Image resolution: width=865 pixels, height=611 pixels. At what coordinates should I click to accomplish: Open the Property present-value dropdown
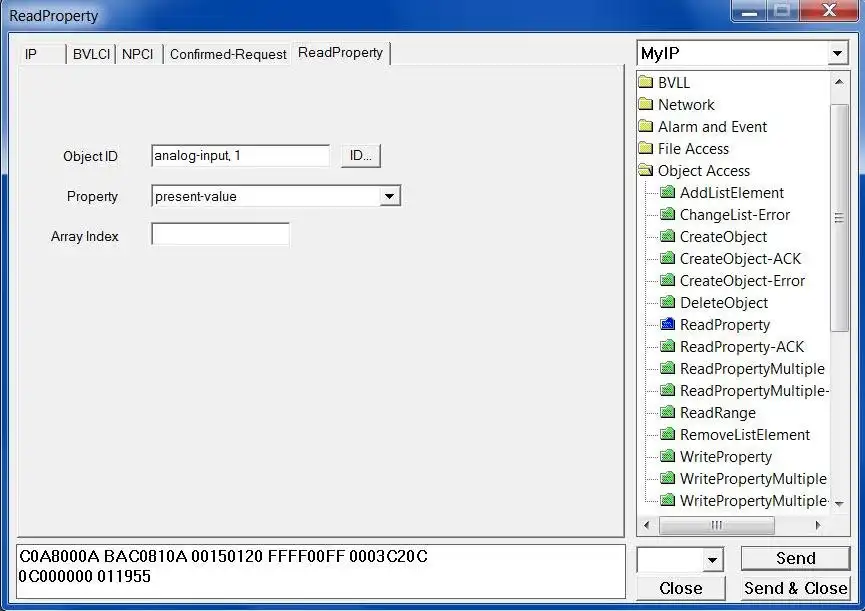tap(389, 196)
